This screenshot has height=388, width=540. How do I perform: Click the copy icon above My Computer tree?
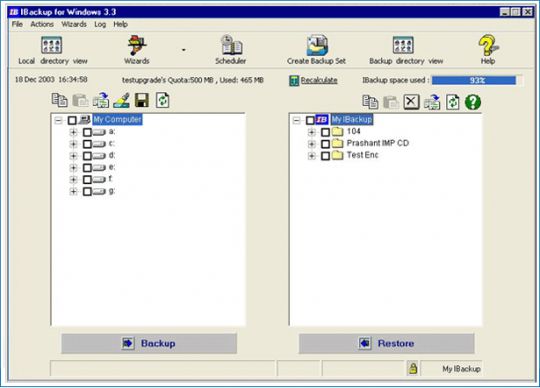point(60,100)
